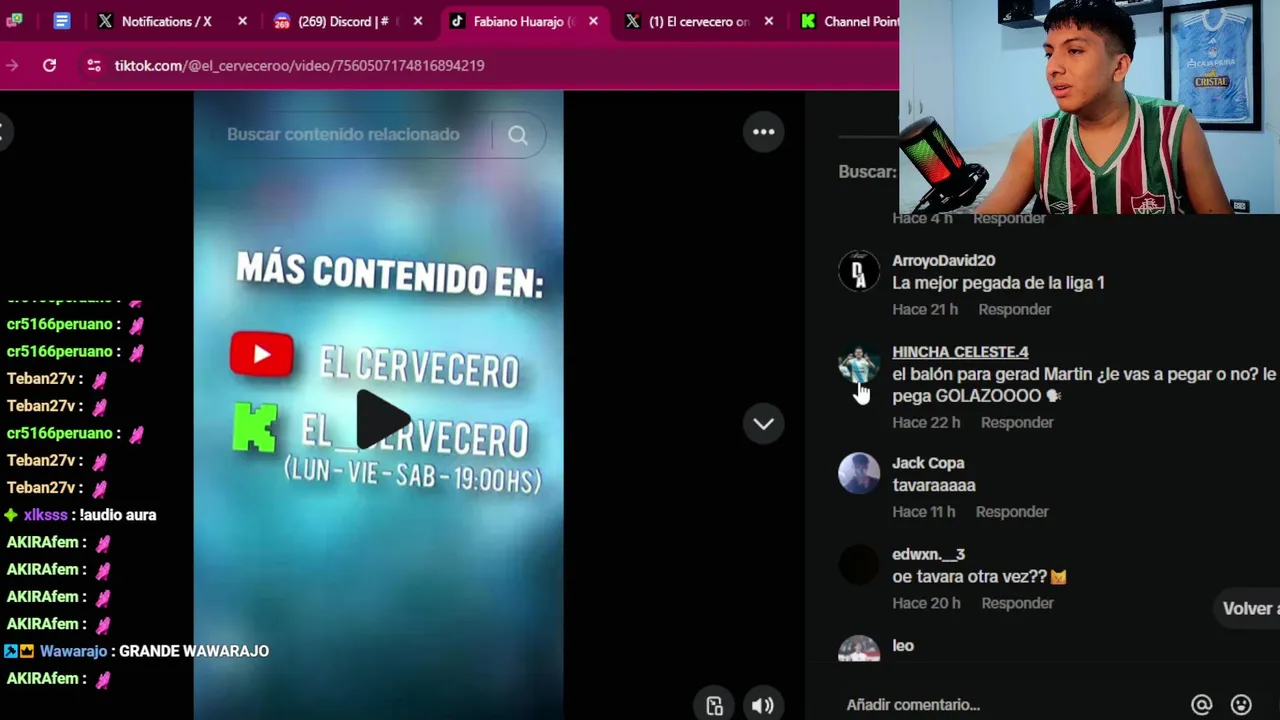Reply to edwxn._3 comment

[x=1017, y=603]
